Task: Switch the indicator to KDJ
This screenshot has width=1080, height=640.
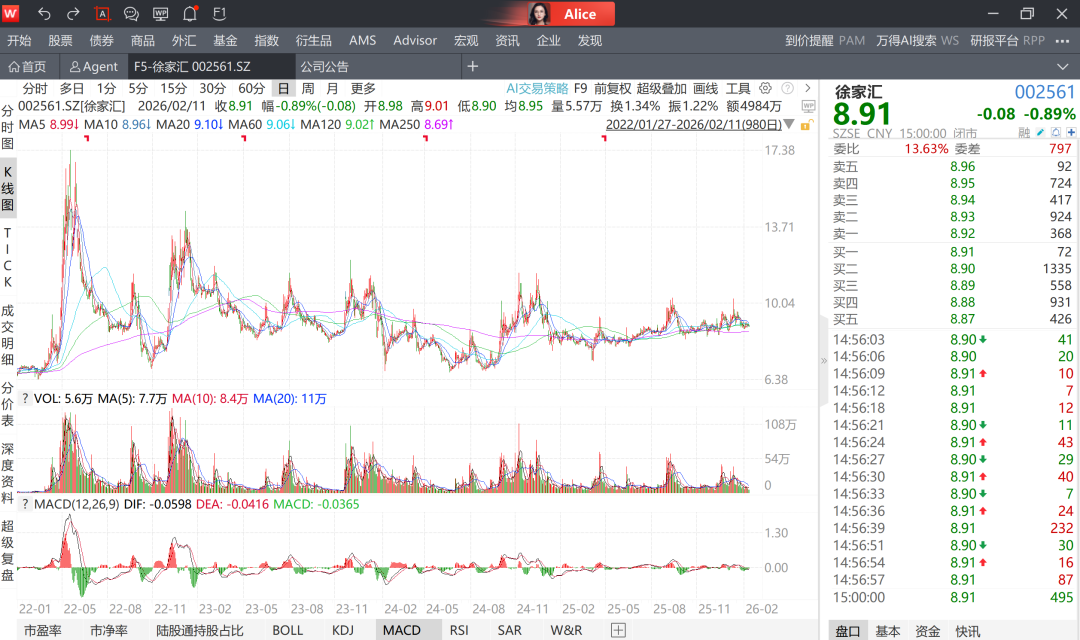Action: (x=343, y=630)
